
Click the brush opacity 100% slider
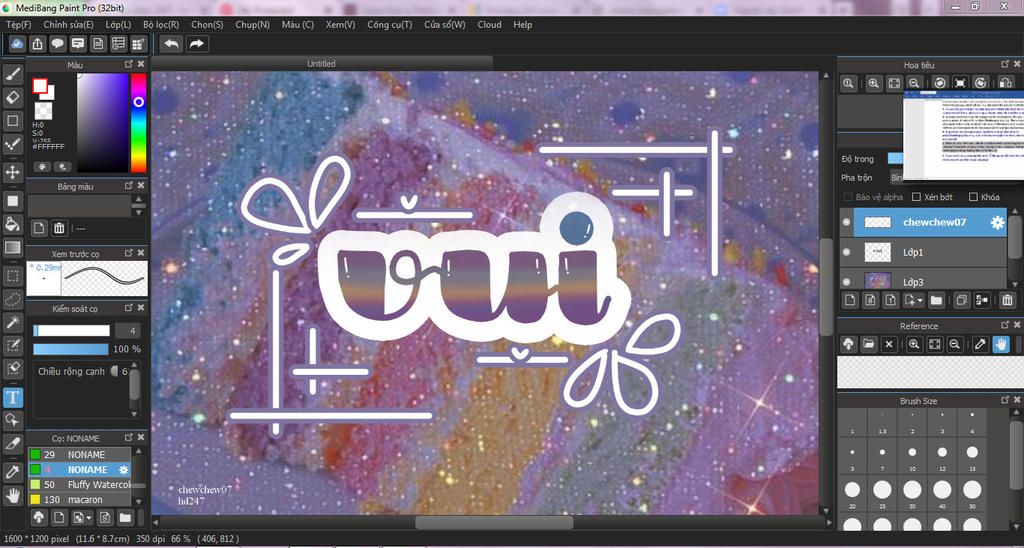click(x=71, y=349)
